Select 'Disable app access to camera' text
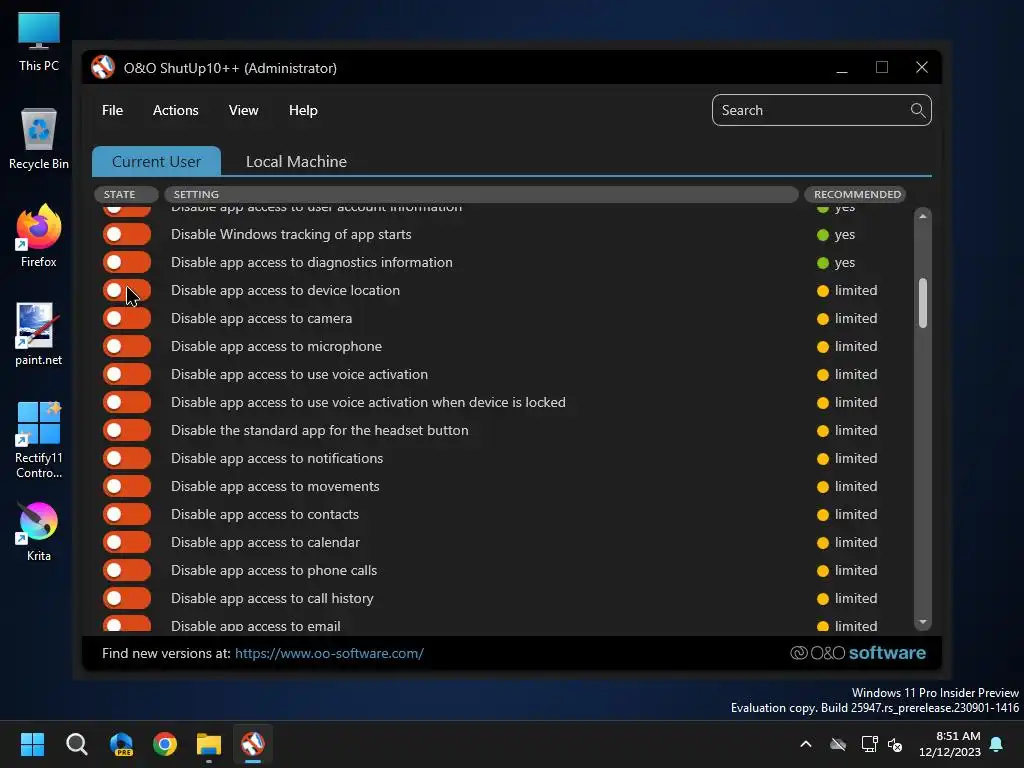Screen dimensions: 1024x768 (261, 319)
